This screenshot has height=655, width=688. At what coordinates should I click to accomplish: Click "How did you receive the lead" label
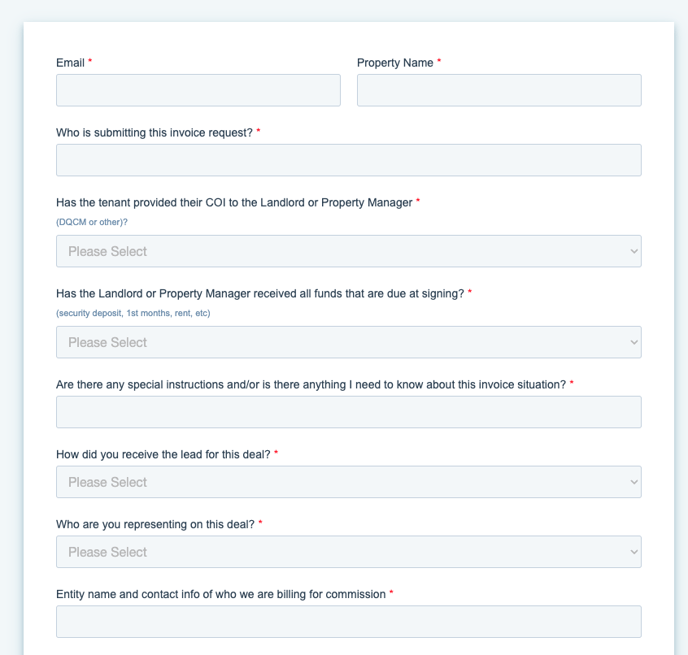tap(163, 455)
